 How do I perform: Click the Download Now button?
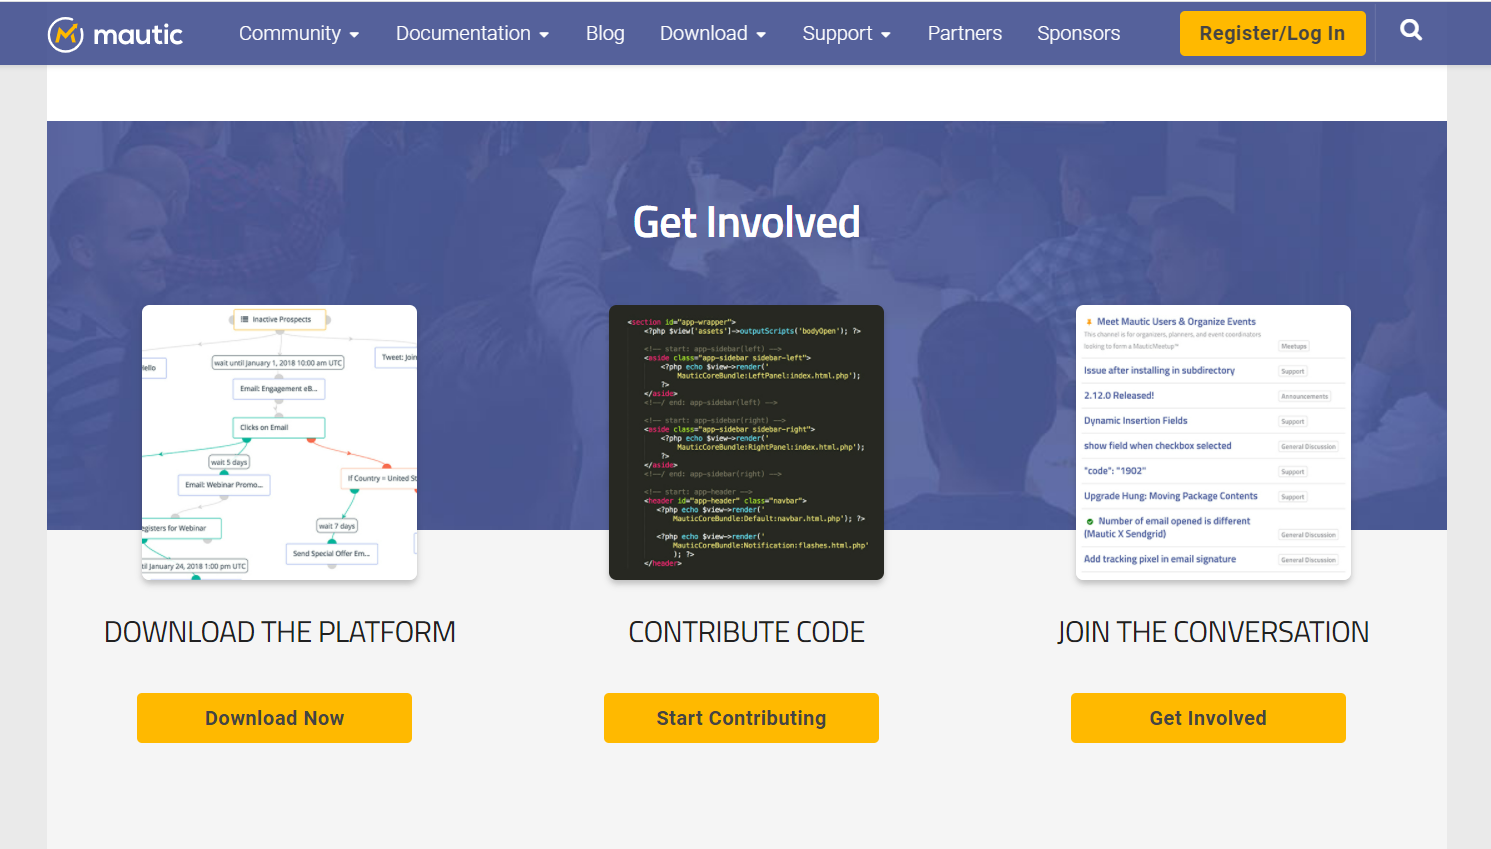coord(274,718)
